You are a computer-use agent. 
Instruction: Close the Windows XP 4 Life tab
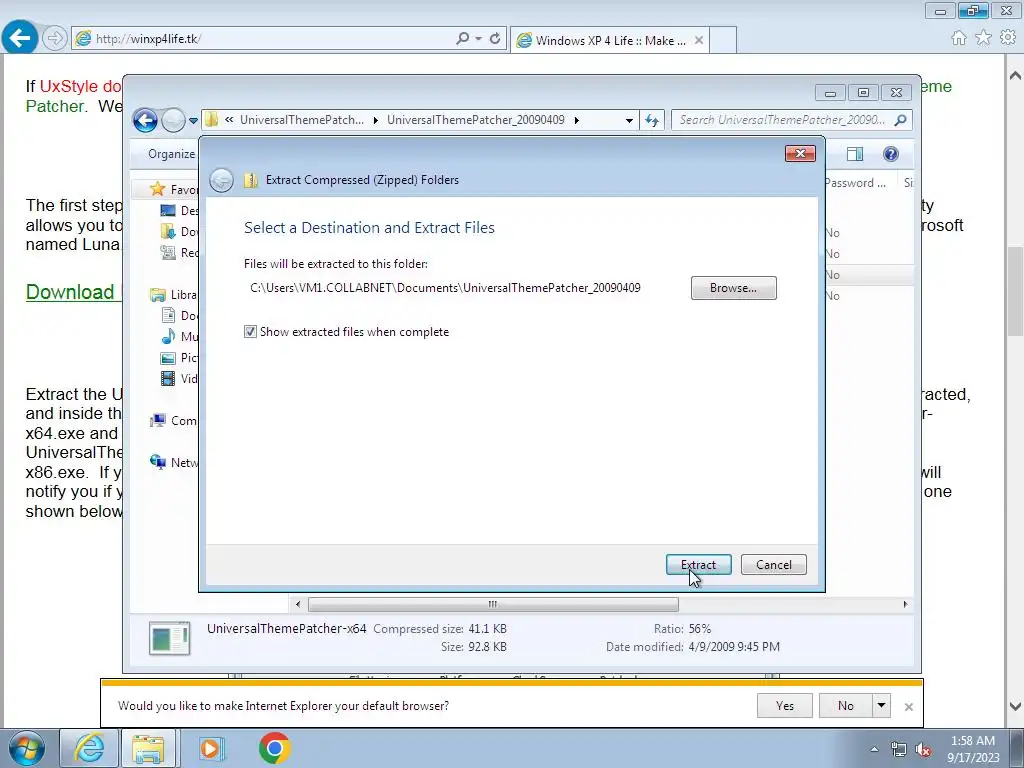(699, 40)
